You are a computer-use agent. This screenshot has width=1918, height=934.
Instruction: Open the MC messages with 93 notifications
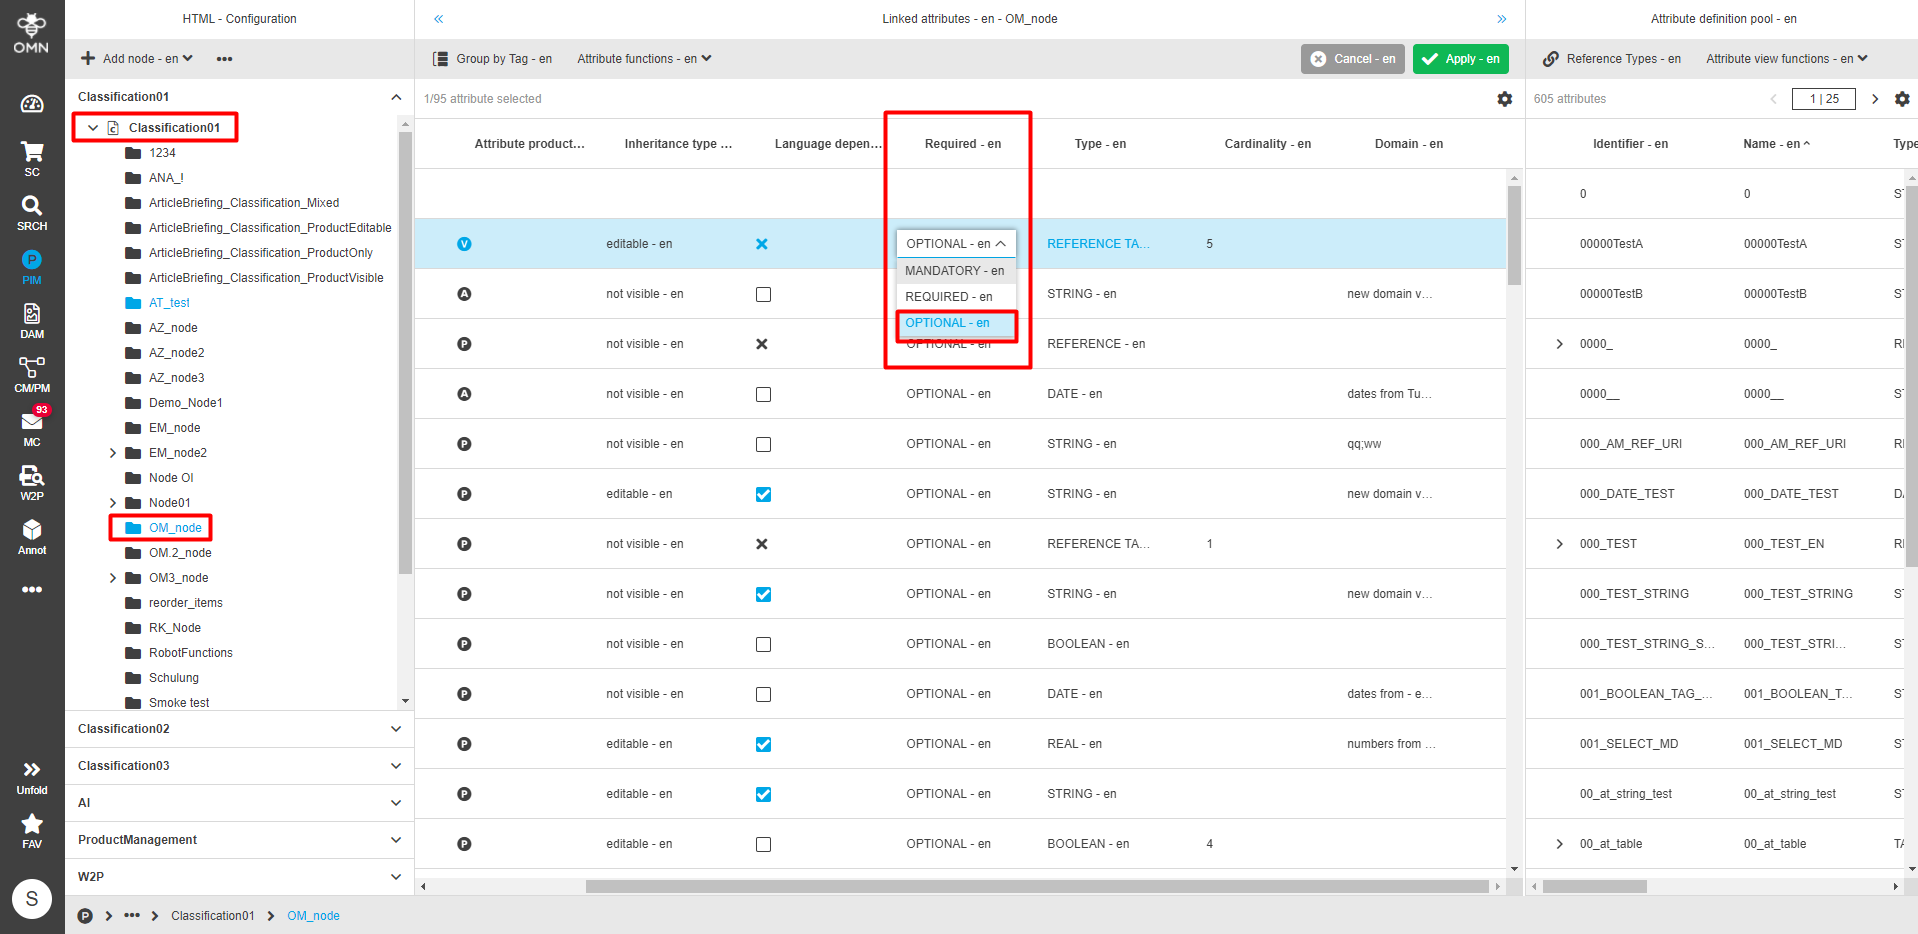[x=32, y=425]
